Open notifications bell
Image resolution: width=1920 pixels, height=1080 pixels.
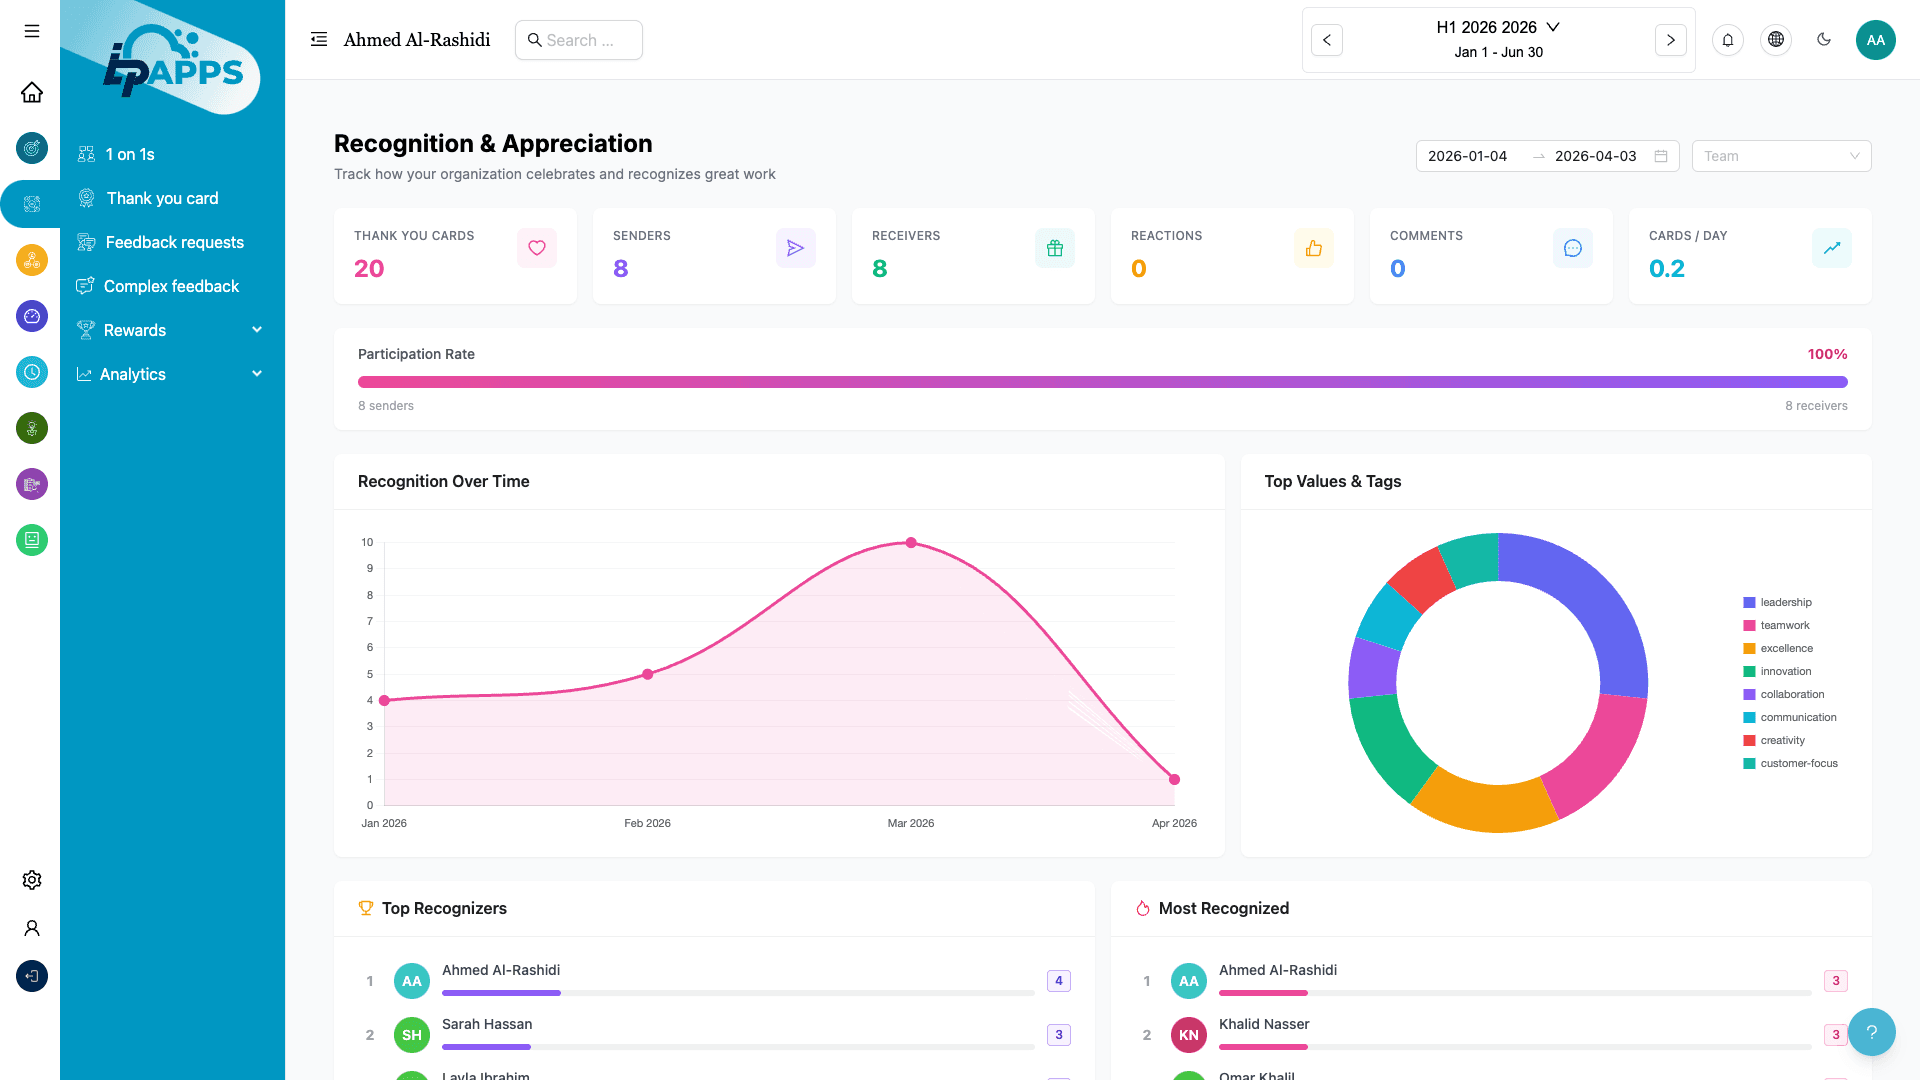[1728, 40]
